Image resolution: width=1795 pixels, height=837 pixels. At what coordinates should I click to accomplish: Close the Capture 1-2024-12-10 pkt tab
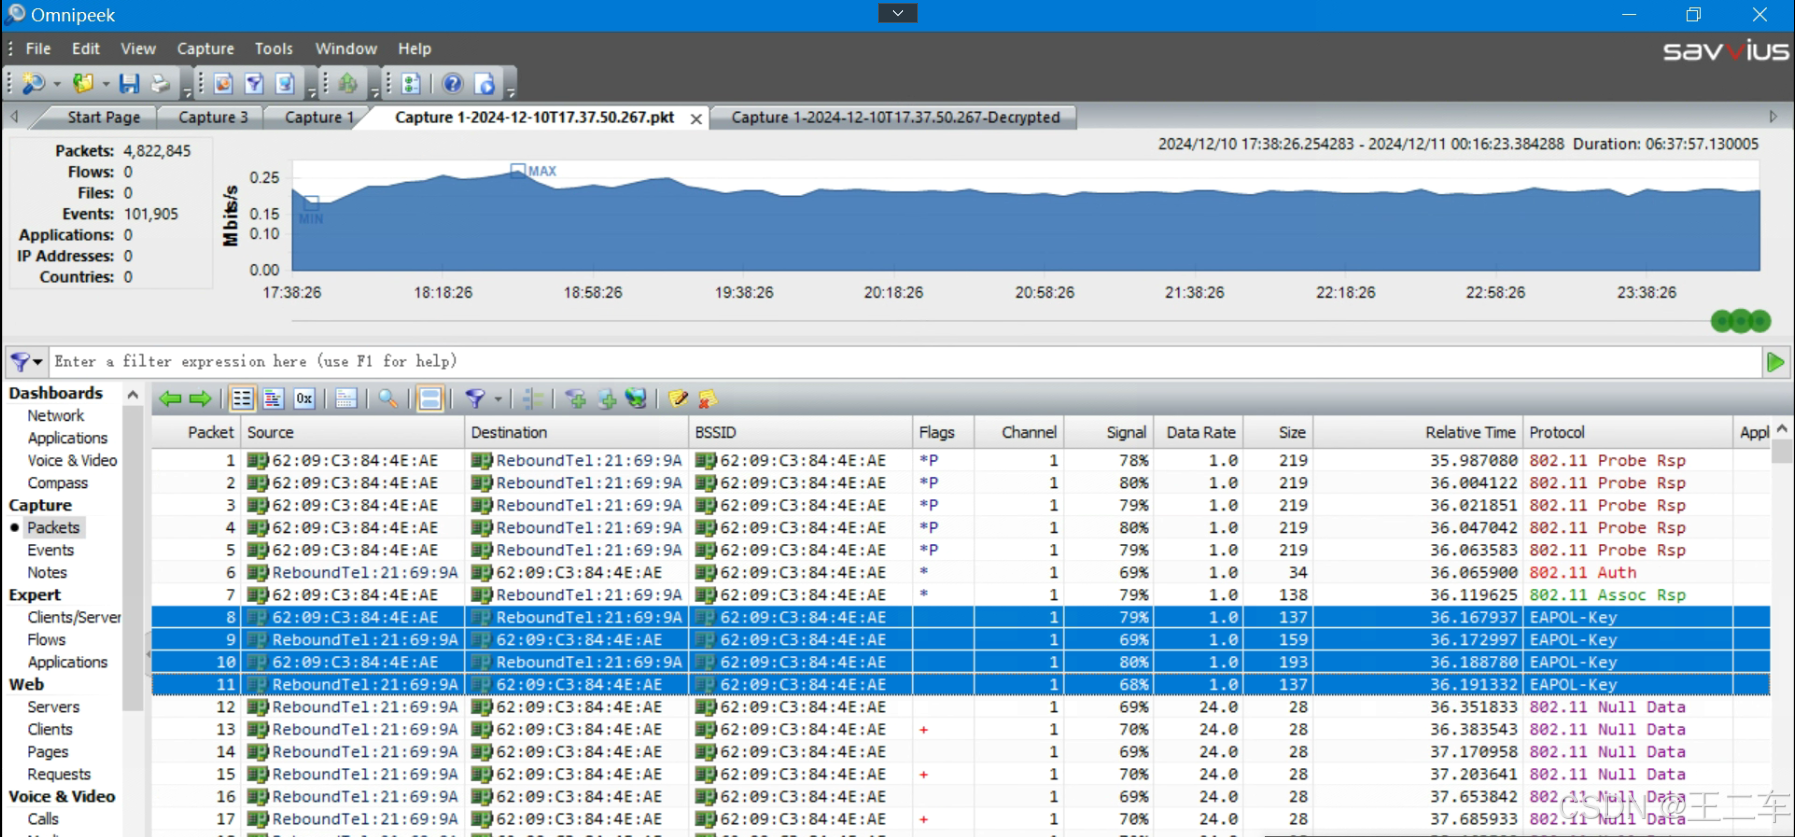coord(696,118)
